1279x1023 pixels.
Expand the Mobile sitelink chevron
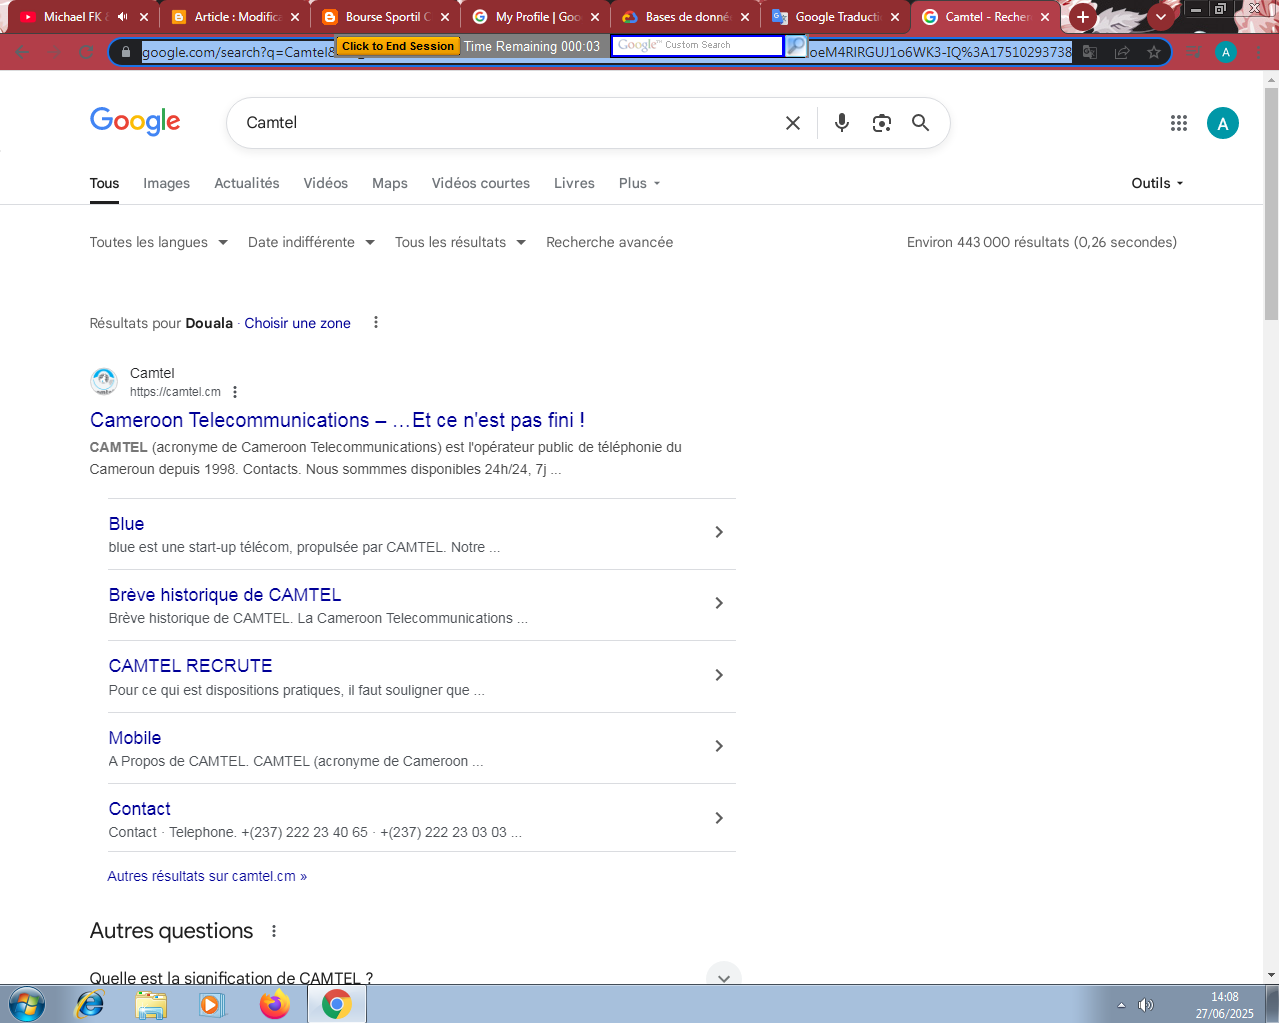pyautogui.click(x=719, y=746)
